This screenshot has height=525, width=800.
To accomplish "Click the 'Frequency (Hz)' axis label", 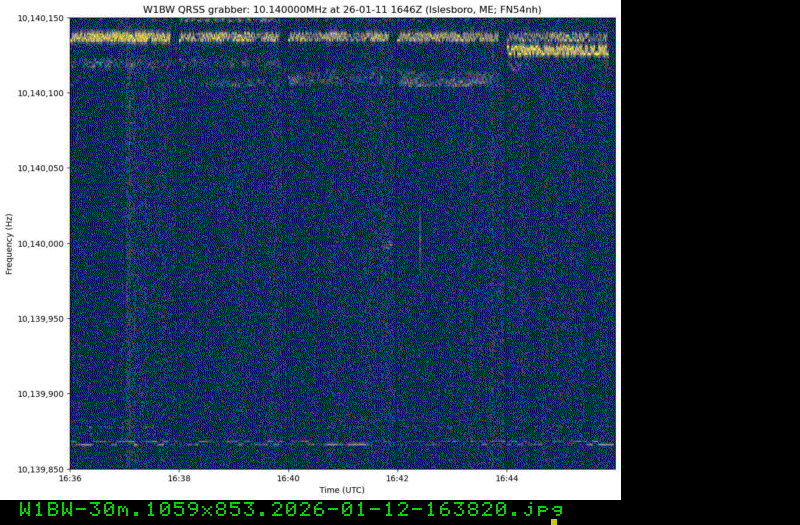I will point(9,244).
